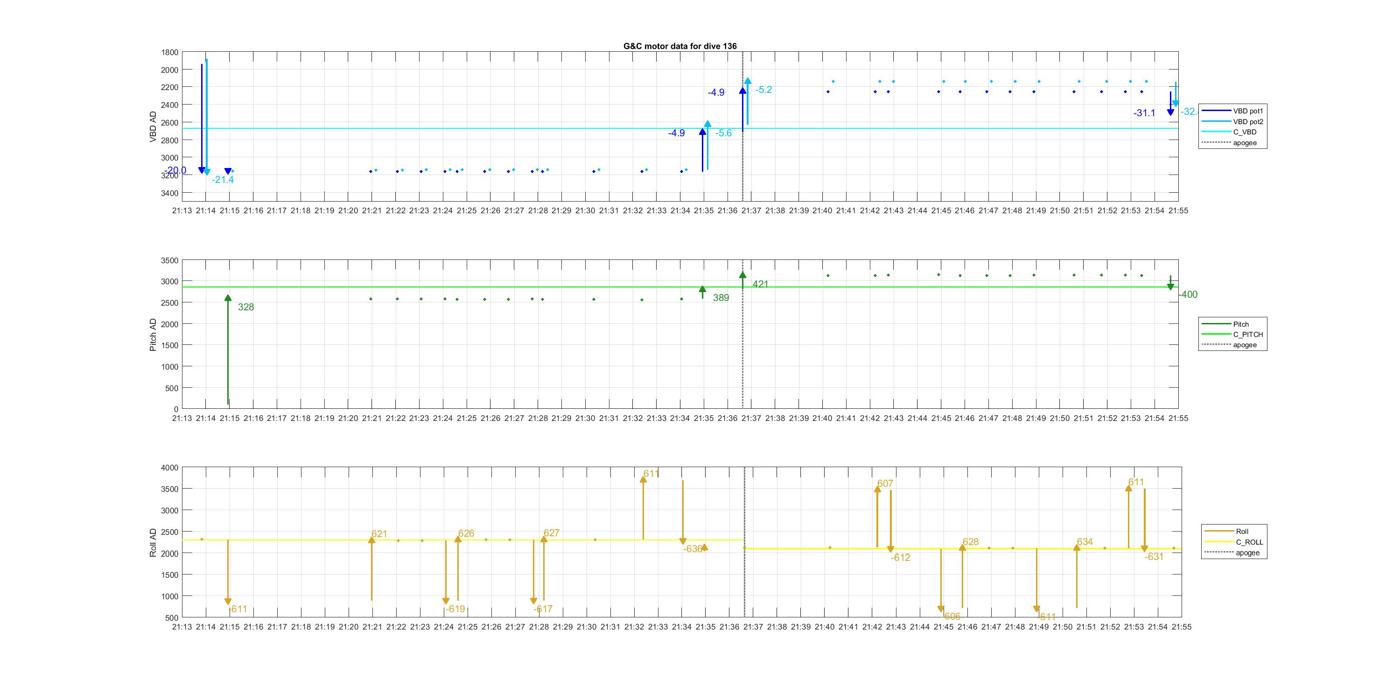
Task: Click the "328" pitch data label
Action: click(x=246, y=307)
